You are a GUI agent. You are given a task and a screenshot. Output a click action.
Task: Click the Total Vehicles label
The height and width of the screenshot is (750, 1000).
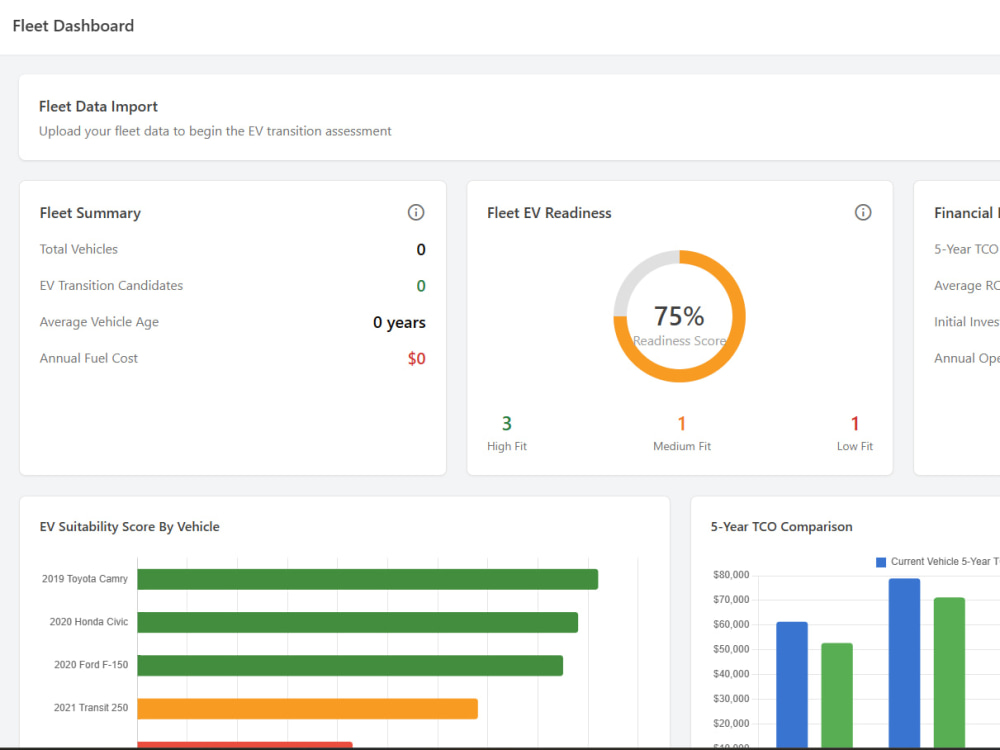point(78,249)
